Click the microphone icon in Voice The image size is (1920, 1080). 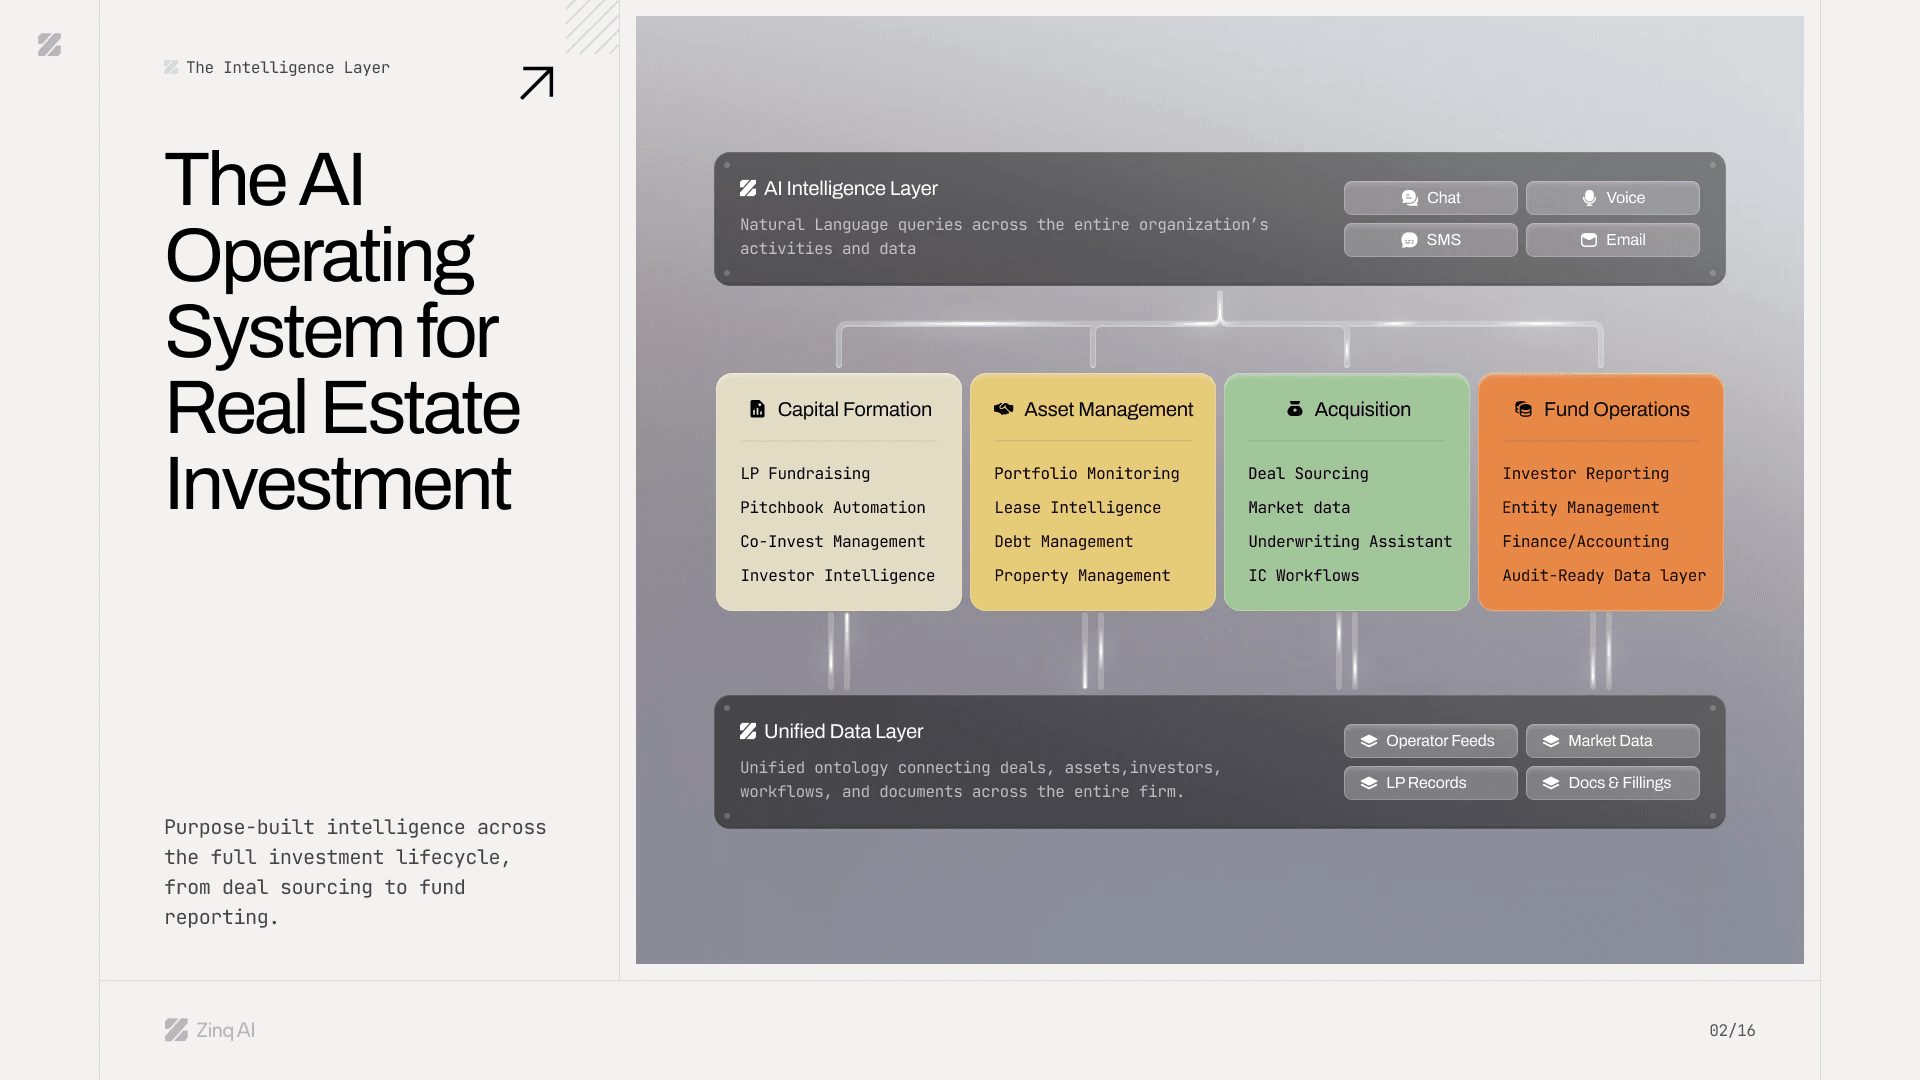[1589, 198]
